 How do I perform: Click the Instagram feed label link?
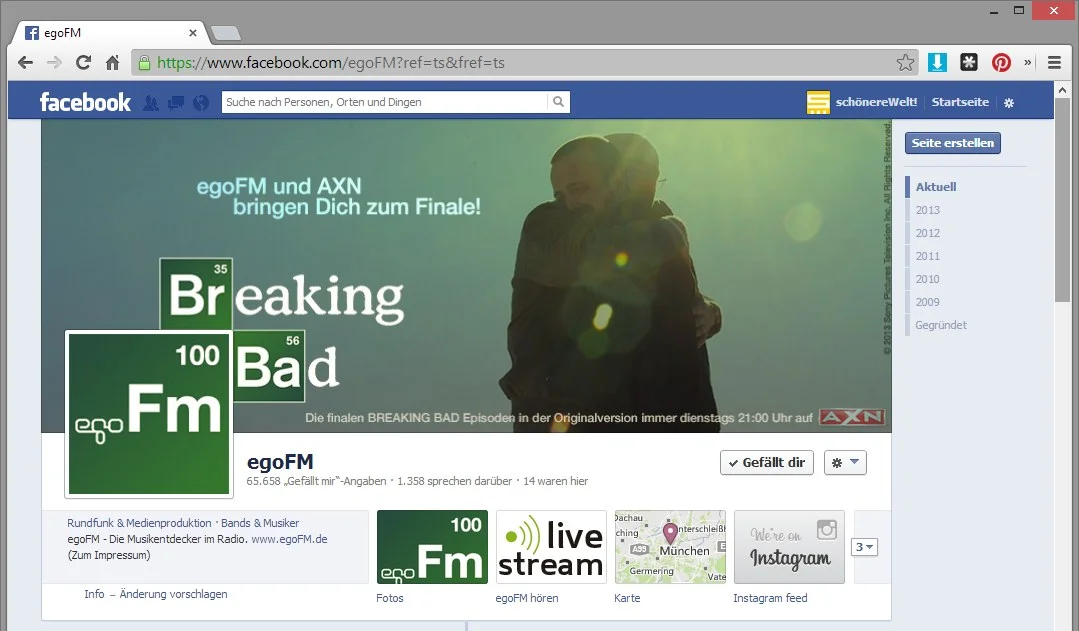(770, 598)
